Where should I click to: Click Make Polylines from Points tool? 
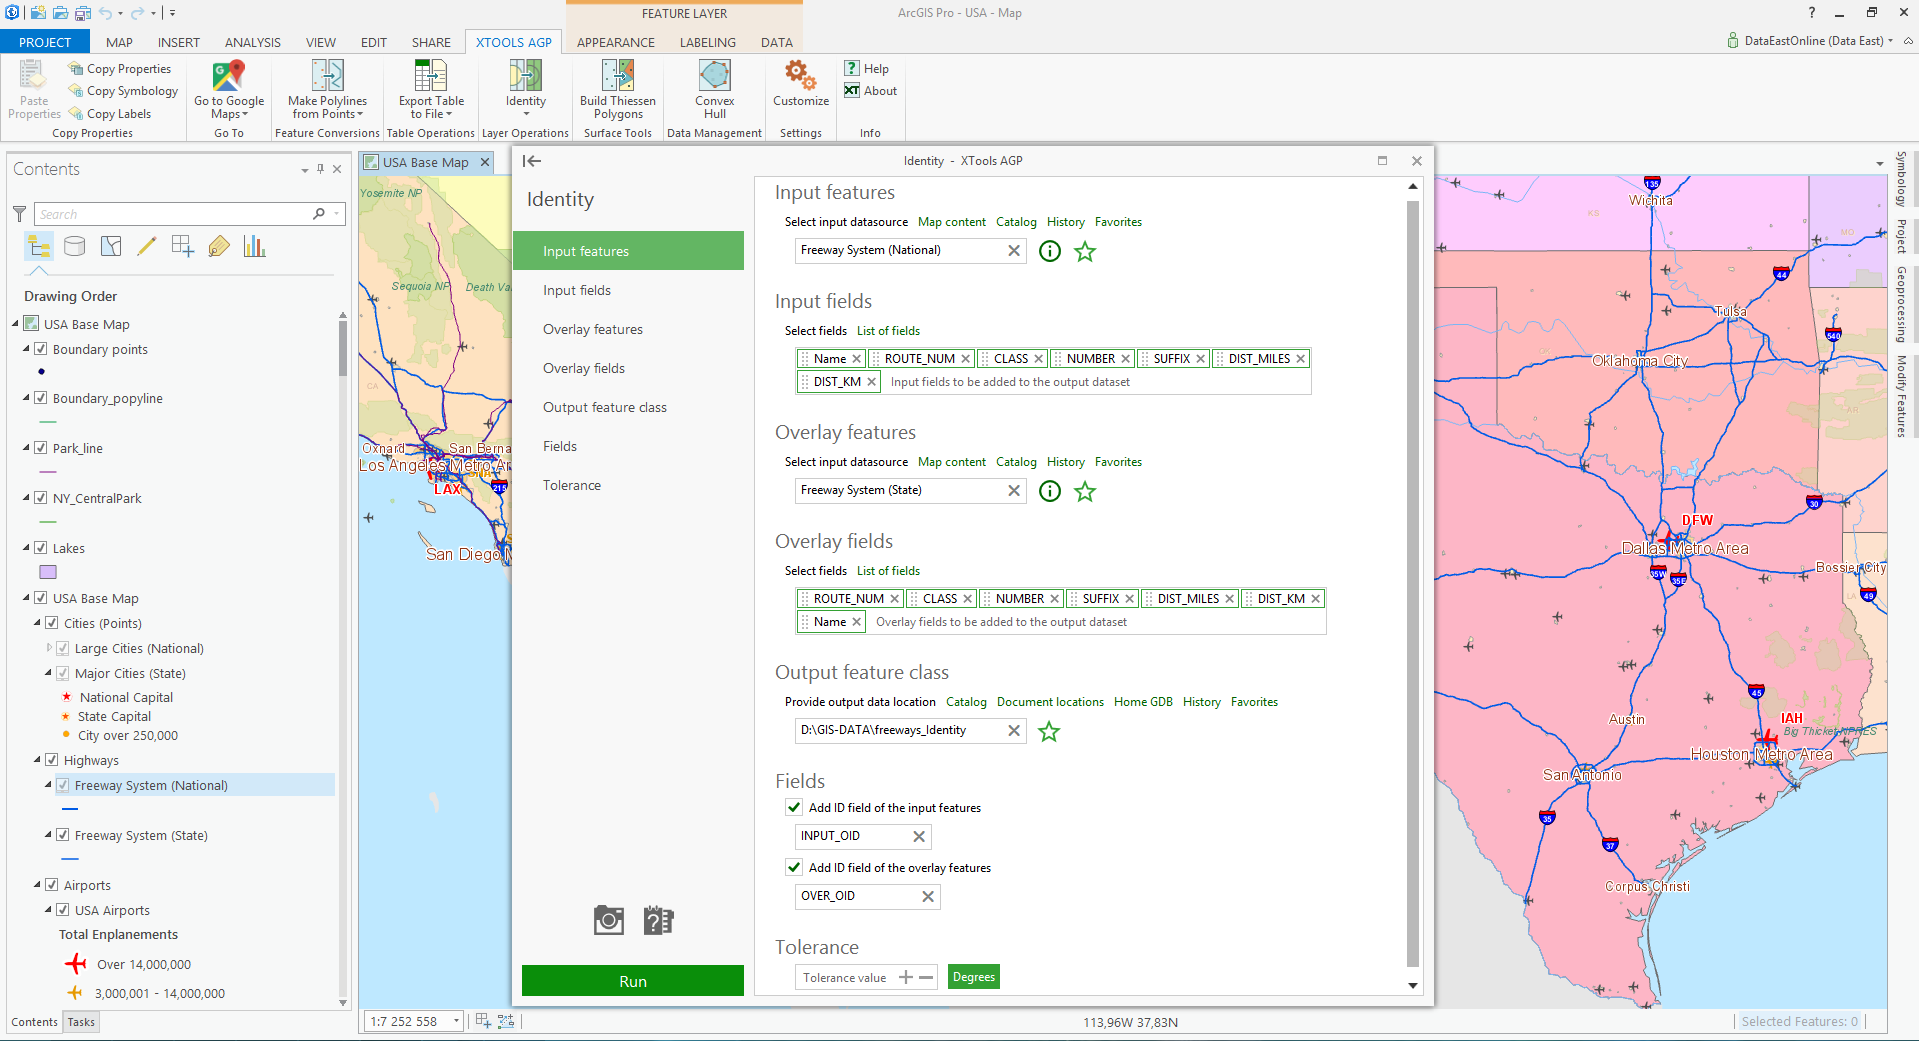tap(327, 90)
